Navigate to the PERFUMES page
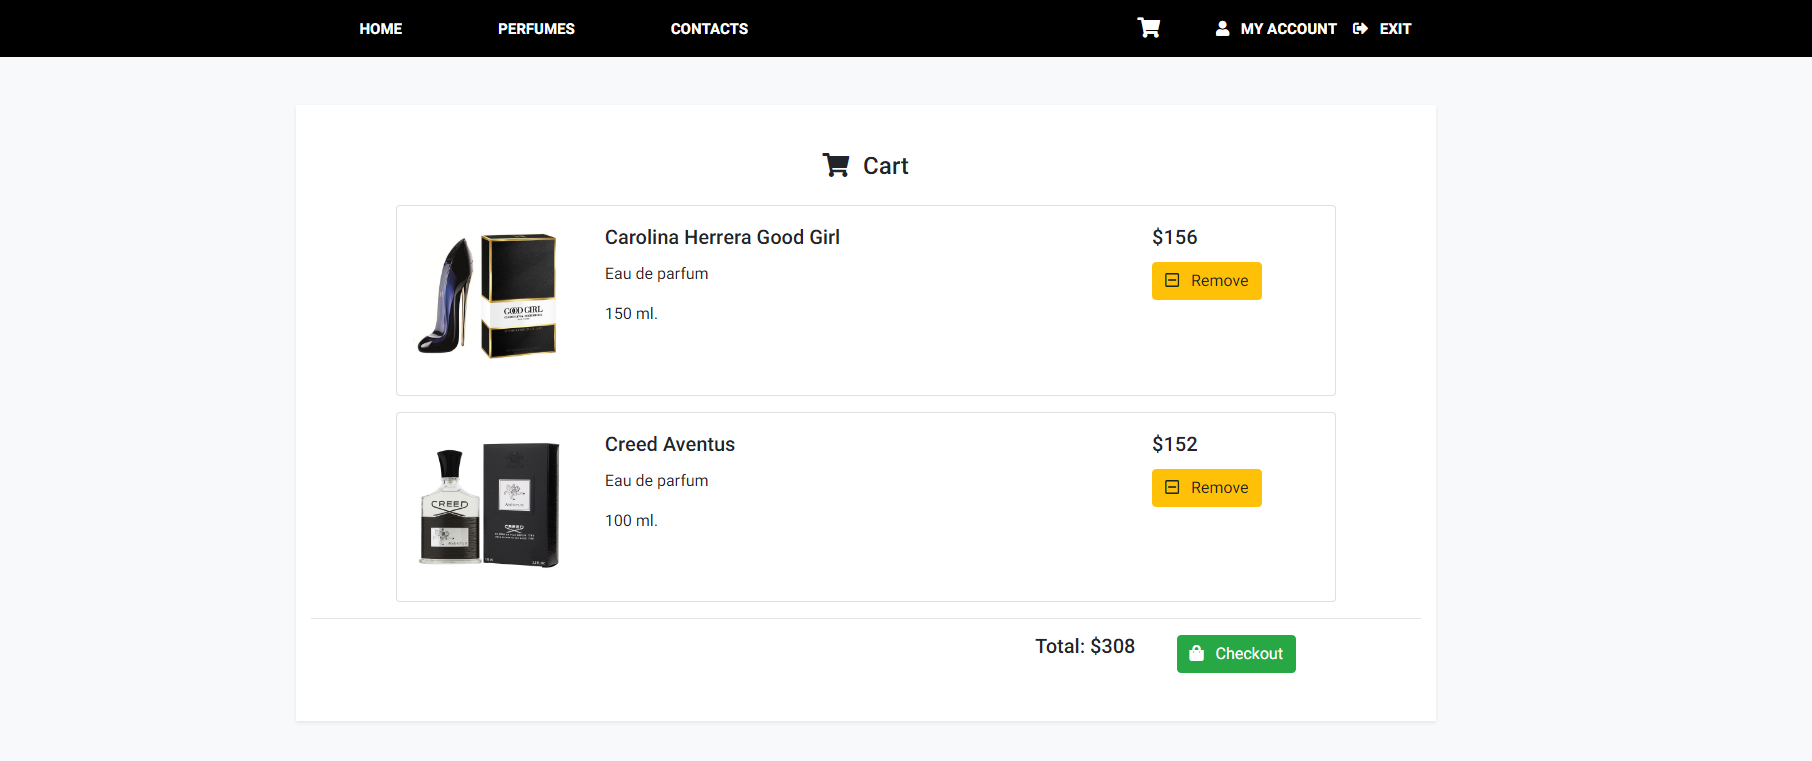Screen dimensions: 1812x761 (x=536, y=28)
